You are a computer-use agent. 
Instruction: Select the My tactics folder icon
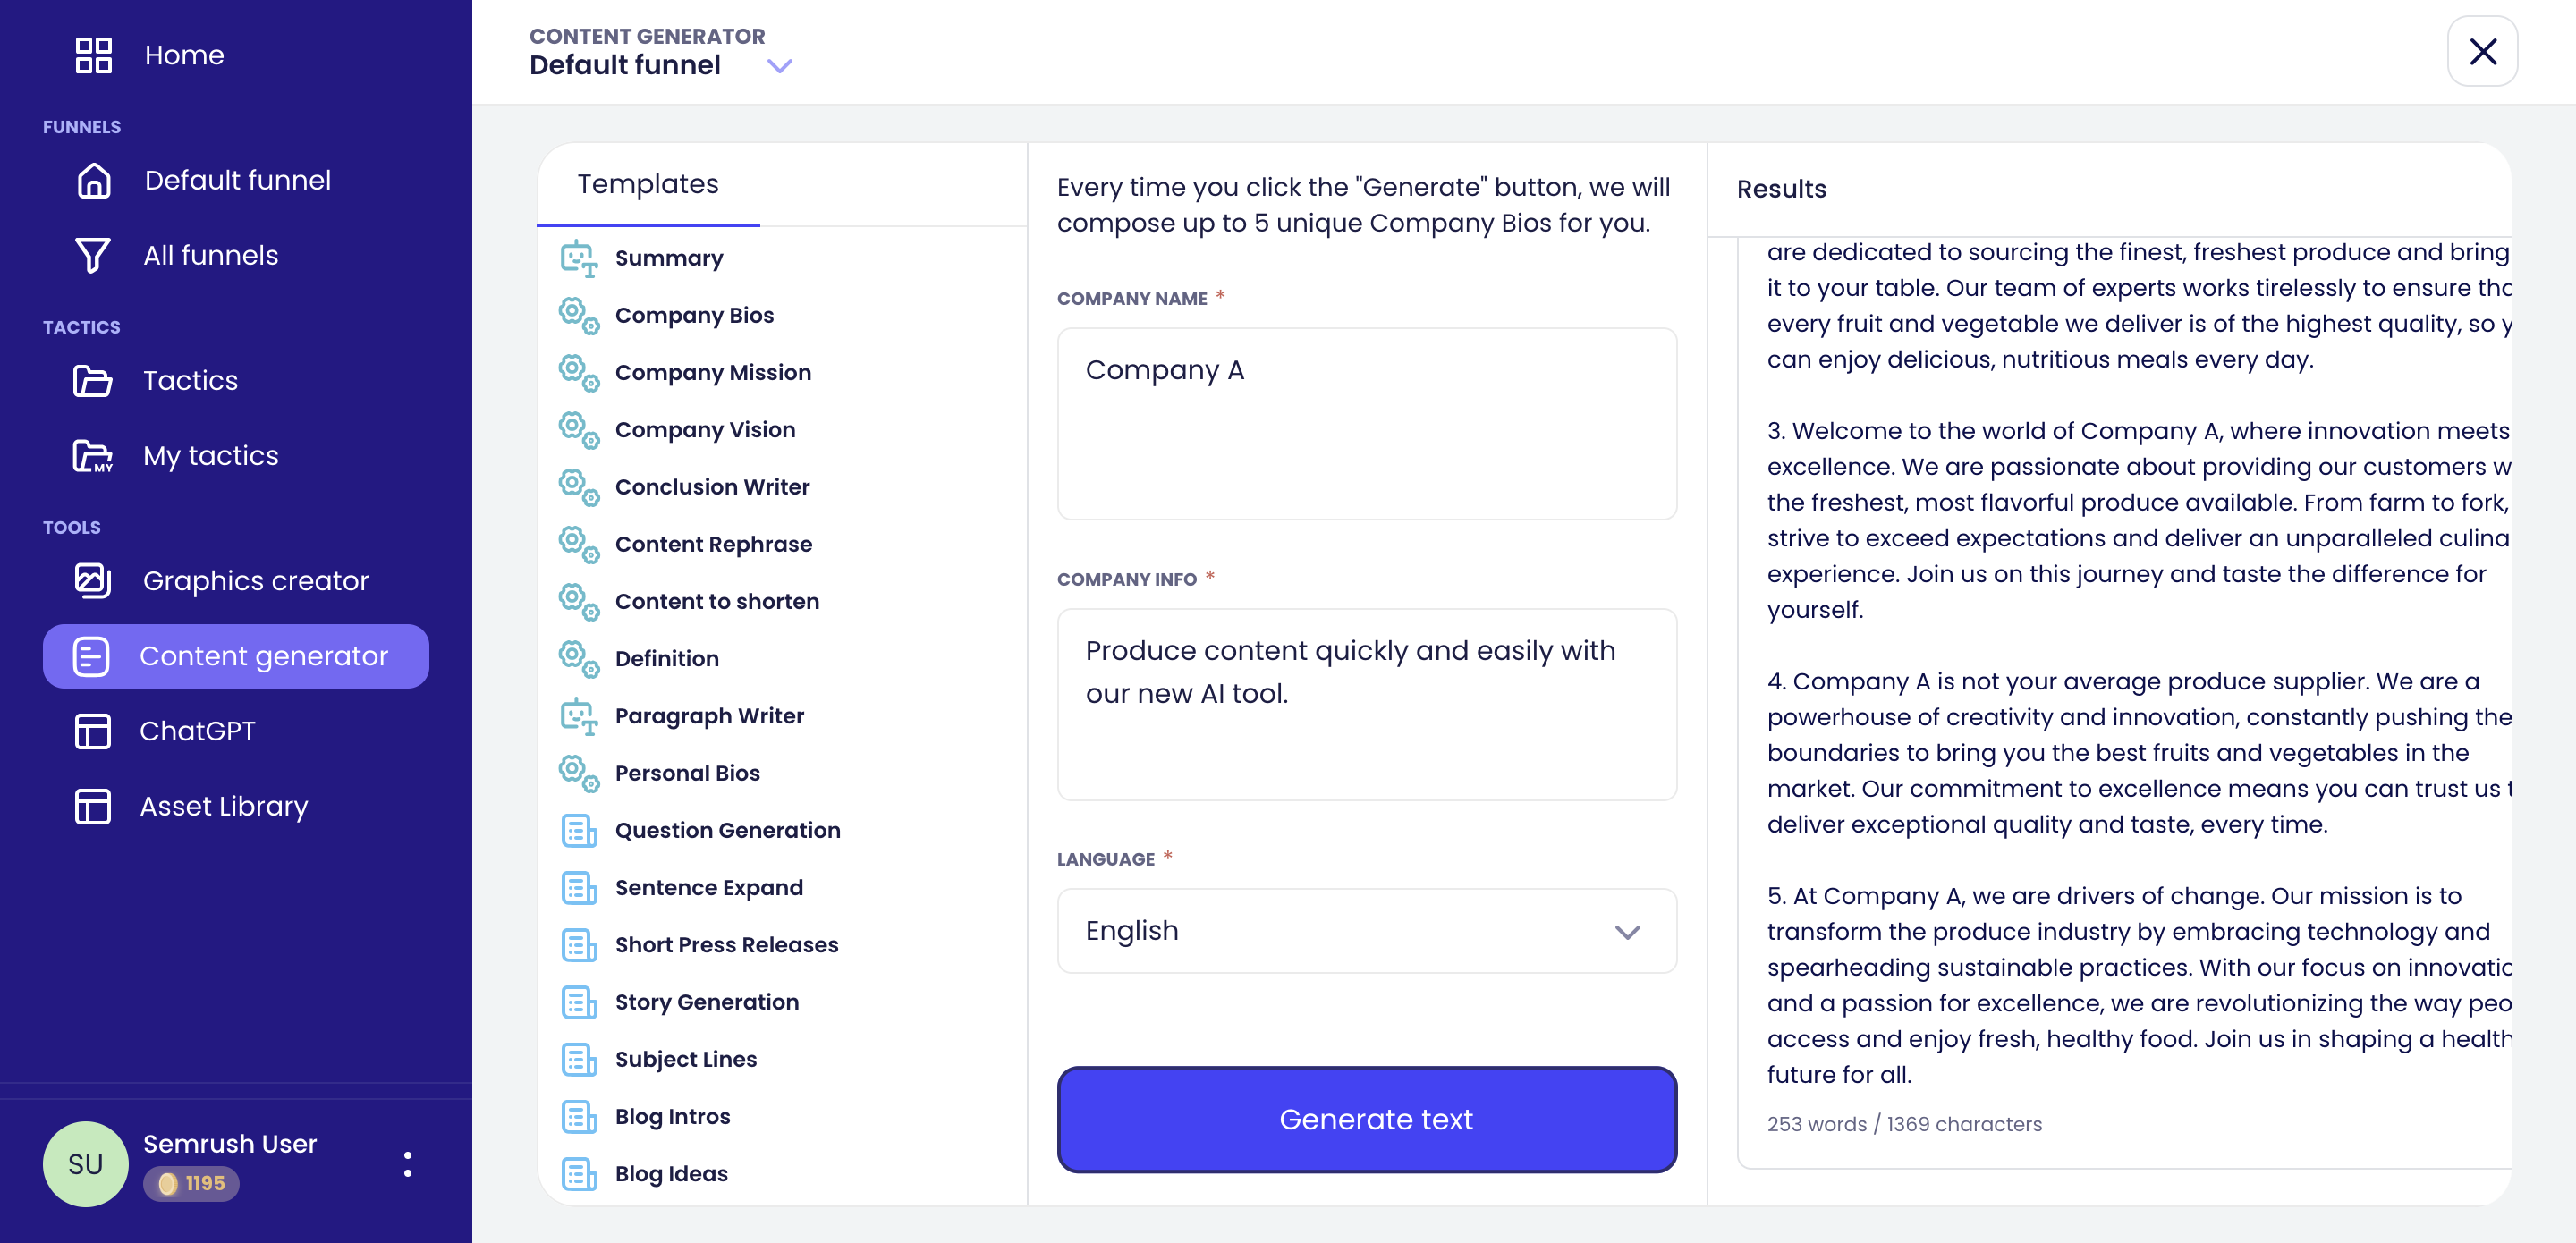click(93, 456)
